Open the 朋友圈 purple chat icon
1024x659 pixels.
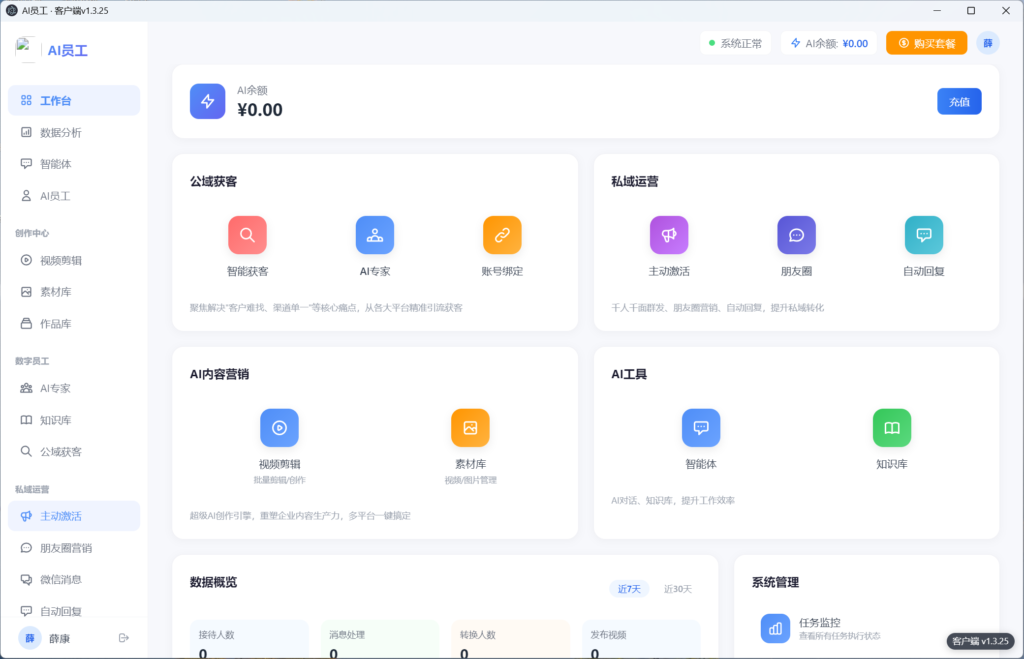(796, 235)
